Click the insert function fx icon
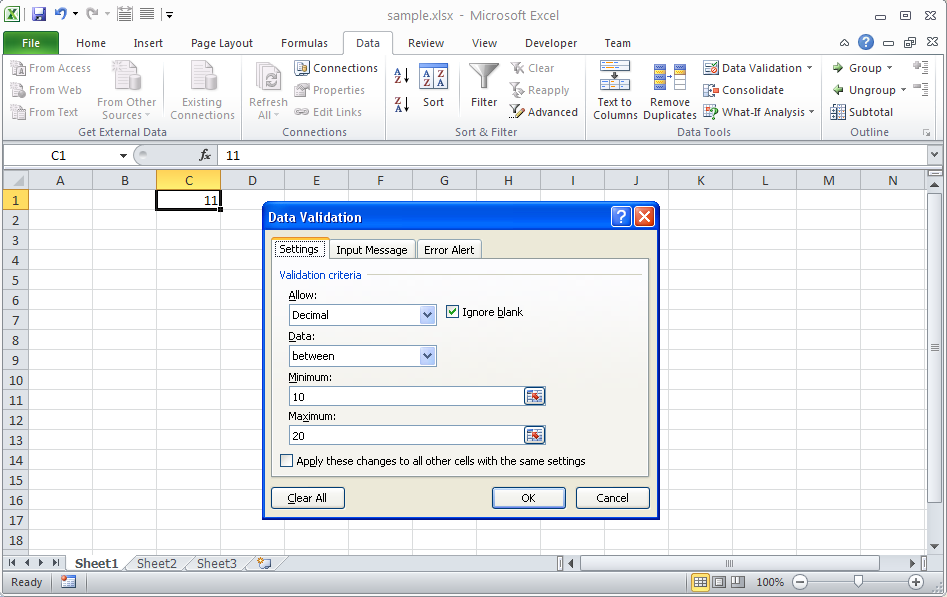 click(x=205, y=155)
